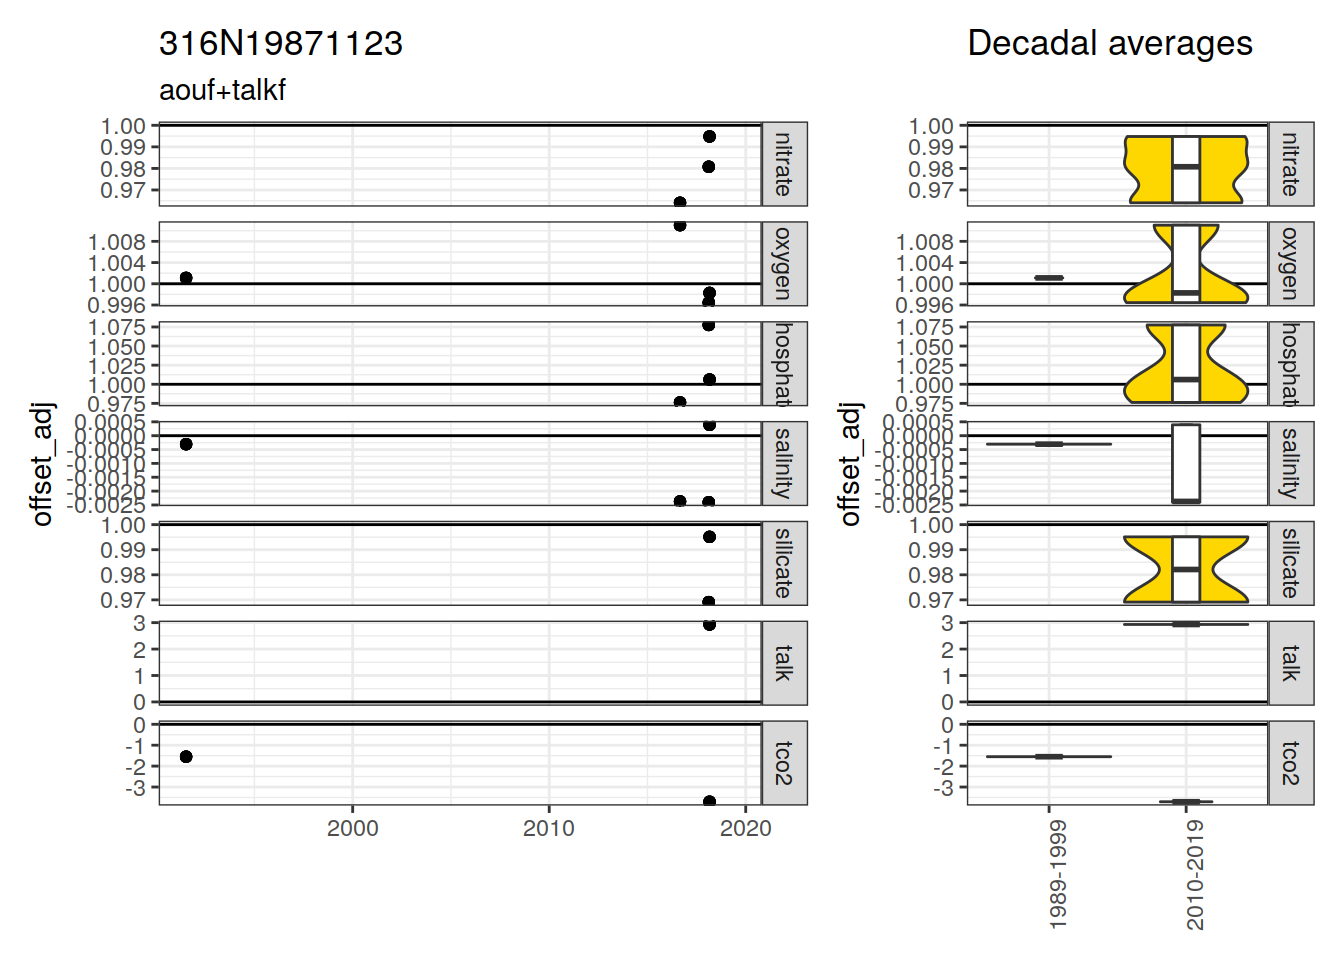Click the Decadal averages title

point(1110,44)
